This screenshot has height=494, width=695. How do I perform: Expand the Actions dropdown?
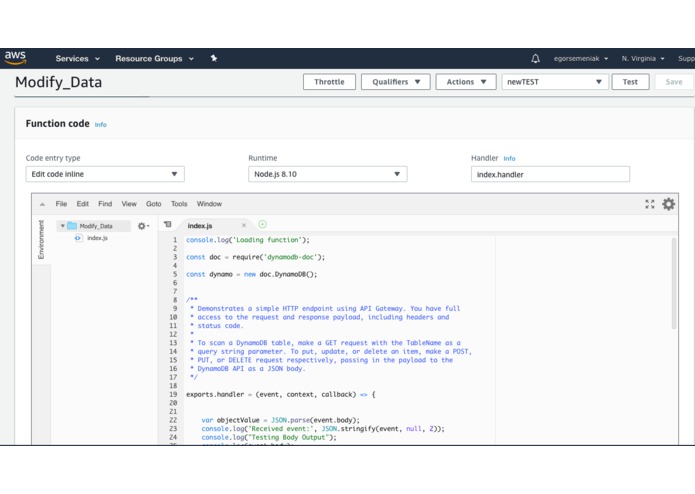tap(466, 82)
